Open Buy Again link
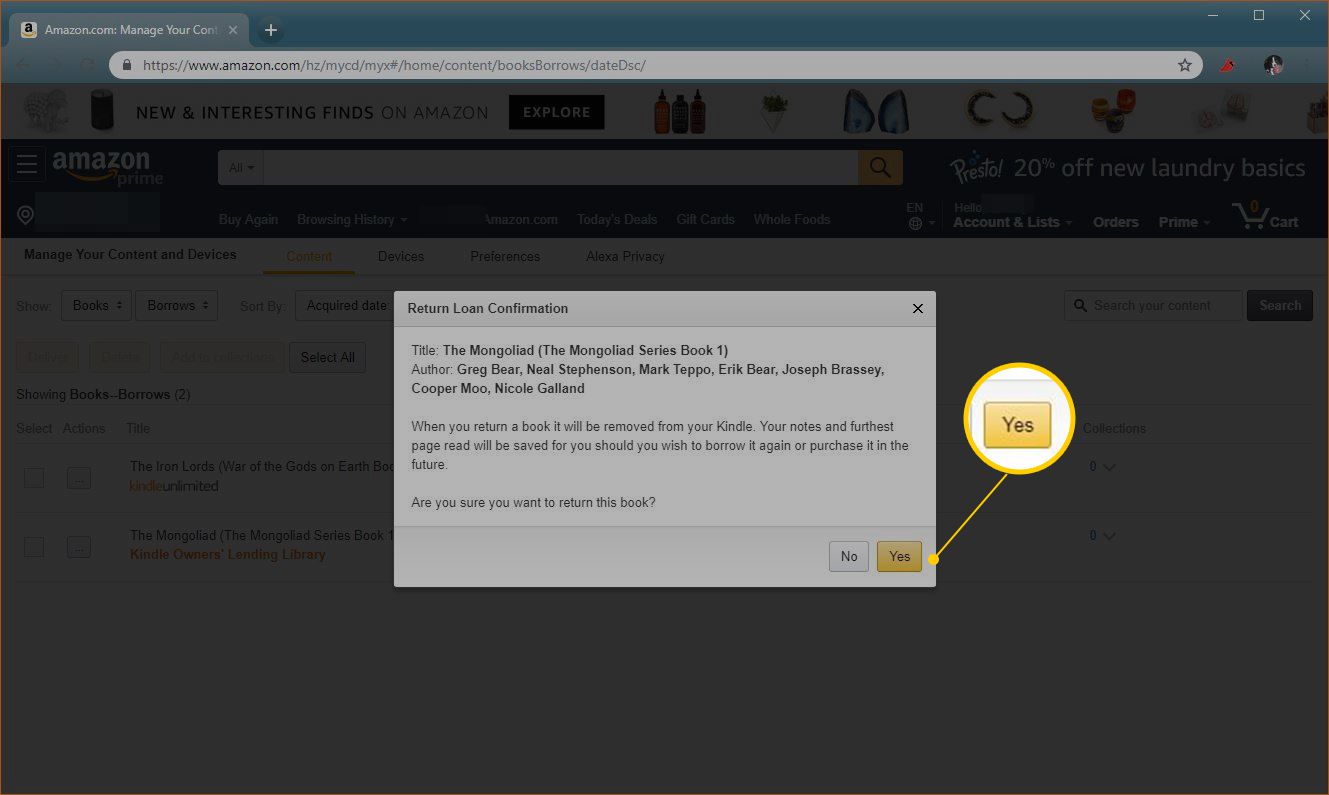The height and width of the screenshot is (795, 1329). [248, 220]
